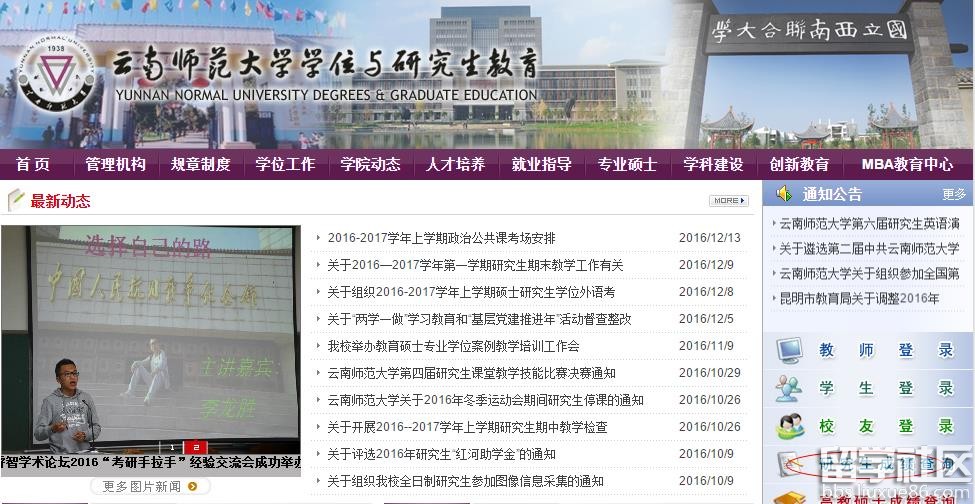
Task: Open the MBA教育中心 nav item
Action: (908, 164)
